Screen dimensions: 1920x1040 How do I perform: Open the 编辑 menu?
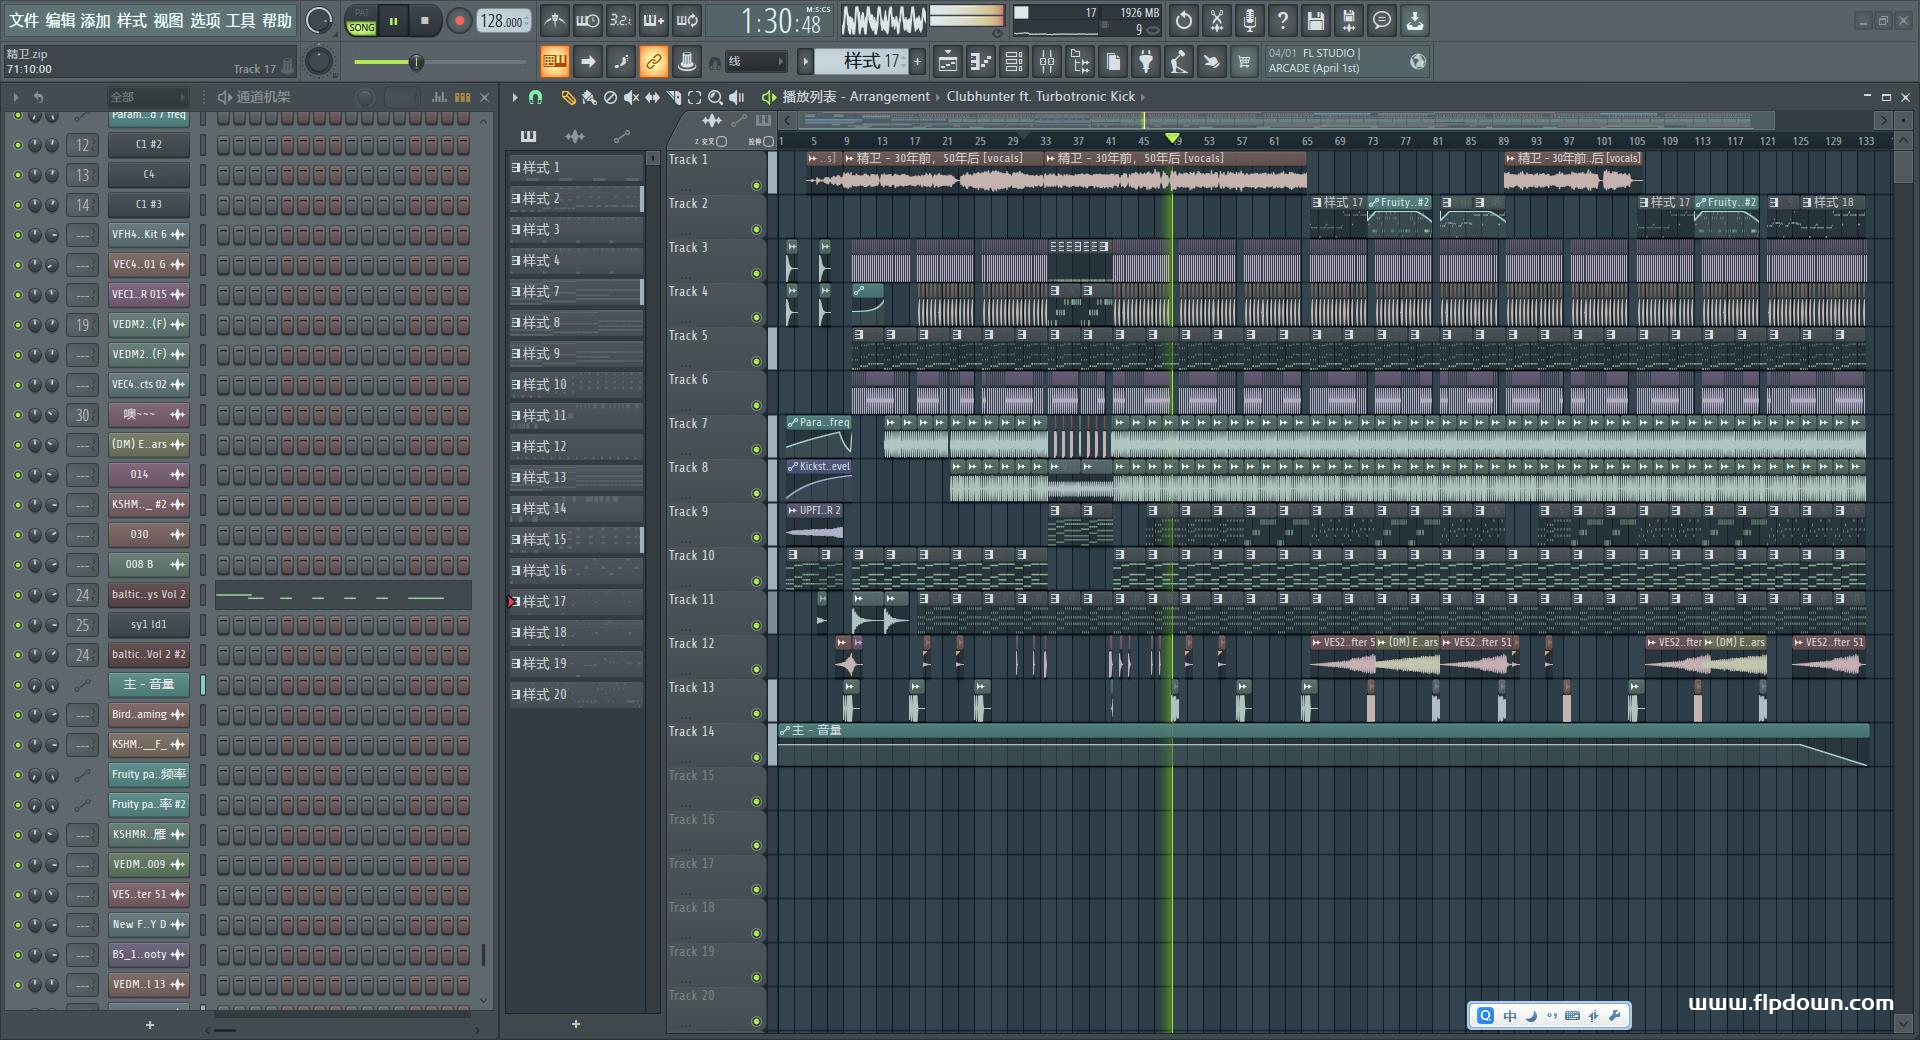click(60, 20)
